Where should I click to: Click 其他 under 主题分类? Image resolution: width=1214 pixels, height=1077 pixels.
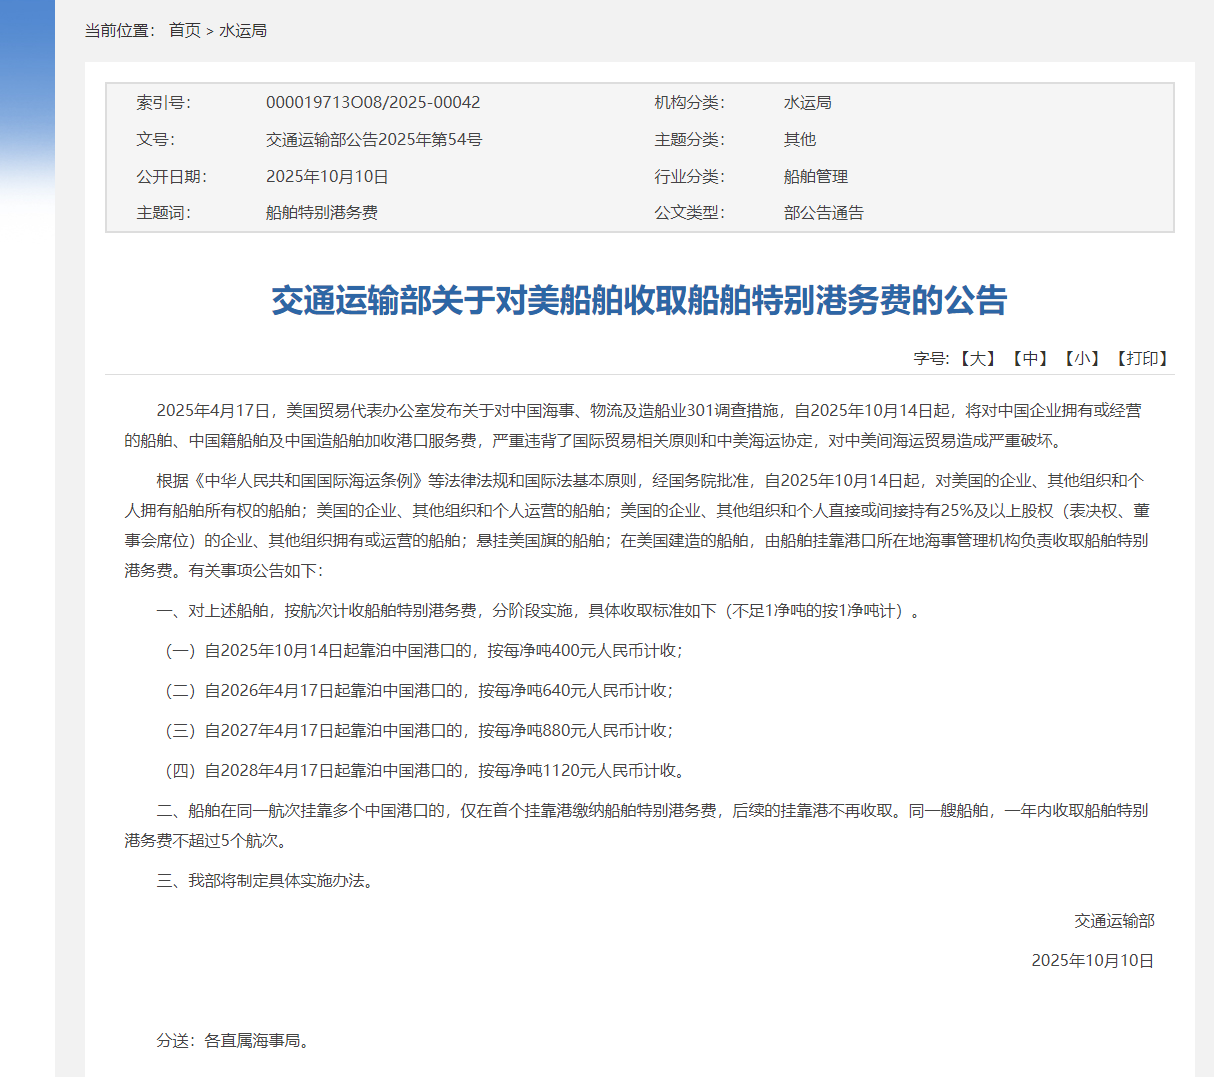click(x=800, y=140)
